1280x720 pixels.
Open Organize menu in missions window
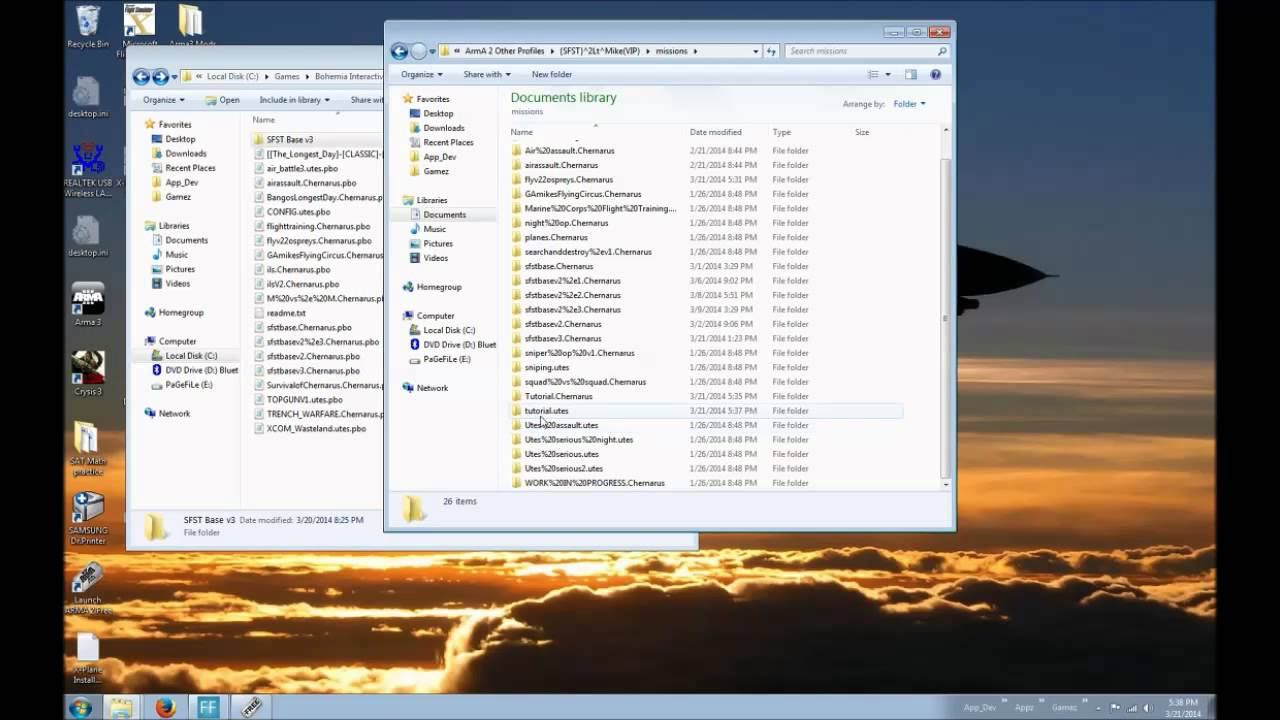pyautogui.click(x=421, y=74)
